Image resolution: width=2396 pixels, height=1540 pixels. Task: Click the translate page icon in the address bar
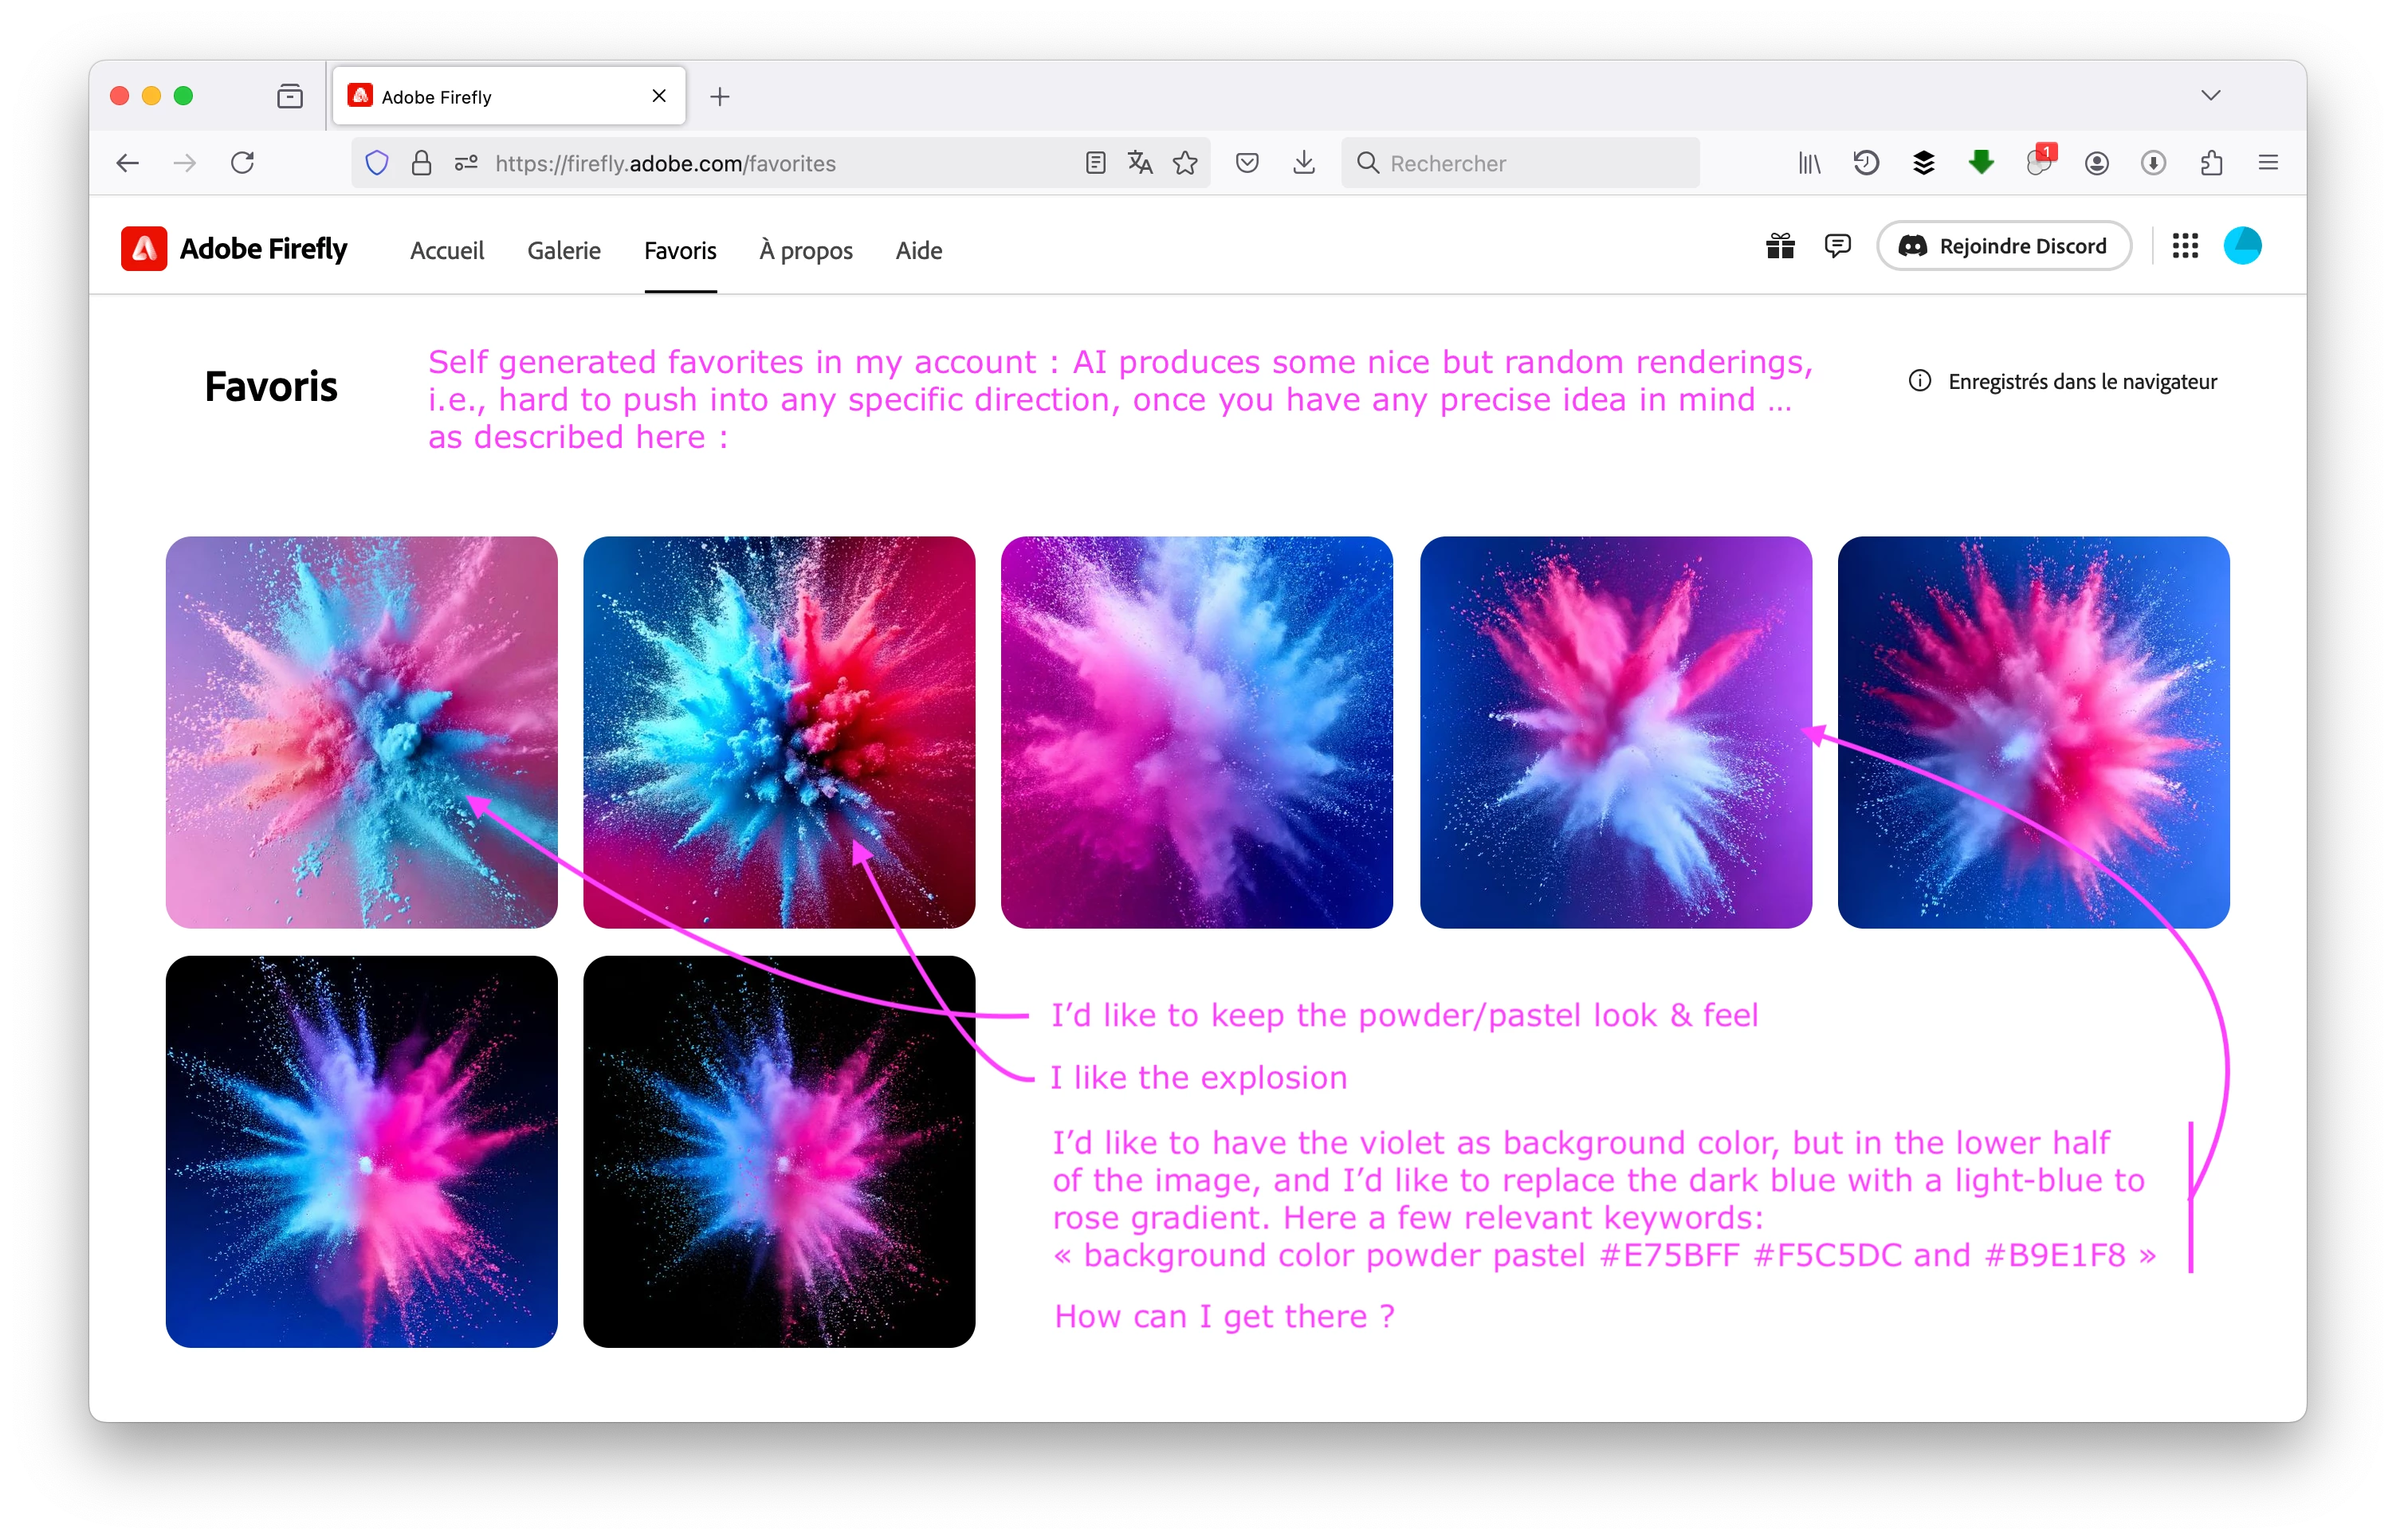[x=1140, y=163]
